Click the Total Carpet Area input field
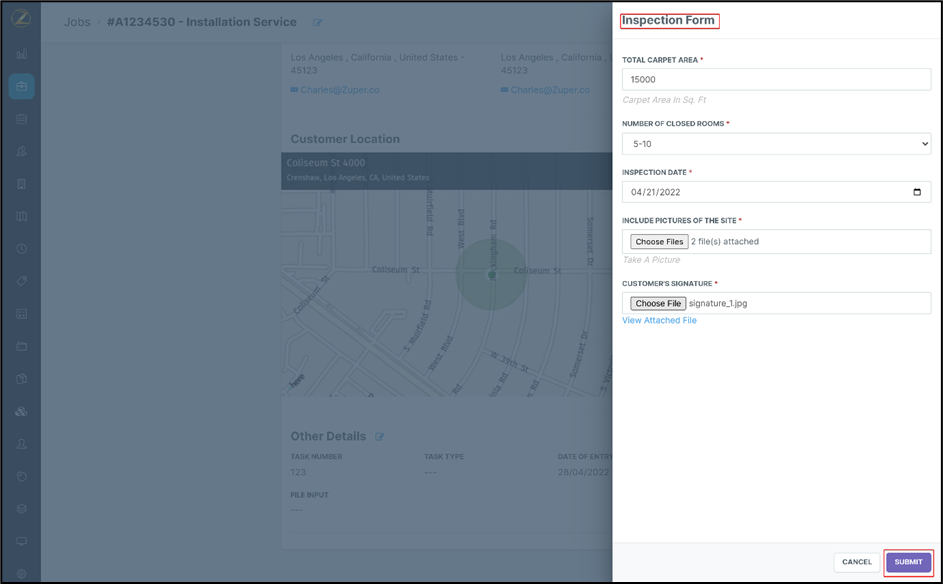The height and width of the screenshot is (584, 943). tap(776, 80)
